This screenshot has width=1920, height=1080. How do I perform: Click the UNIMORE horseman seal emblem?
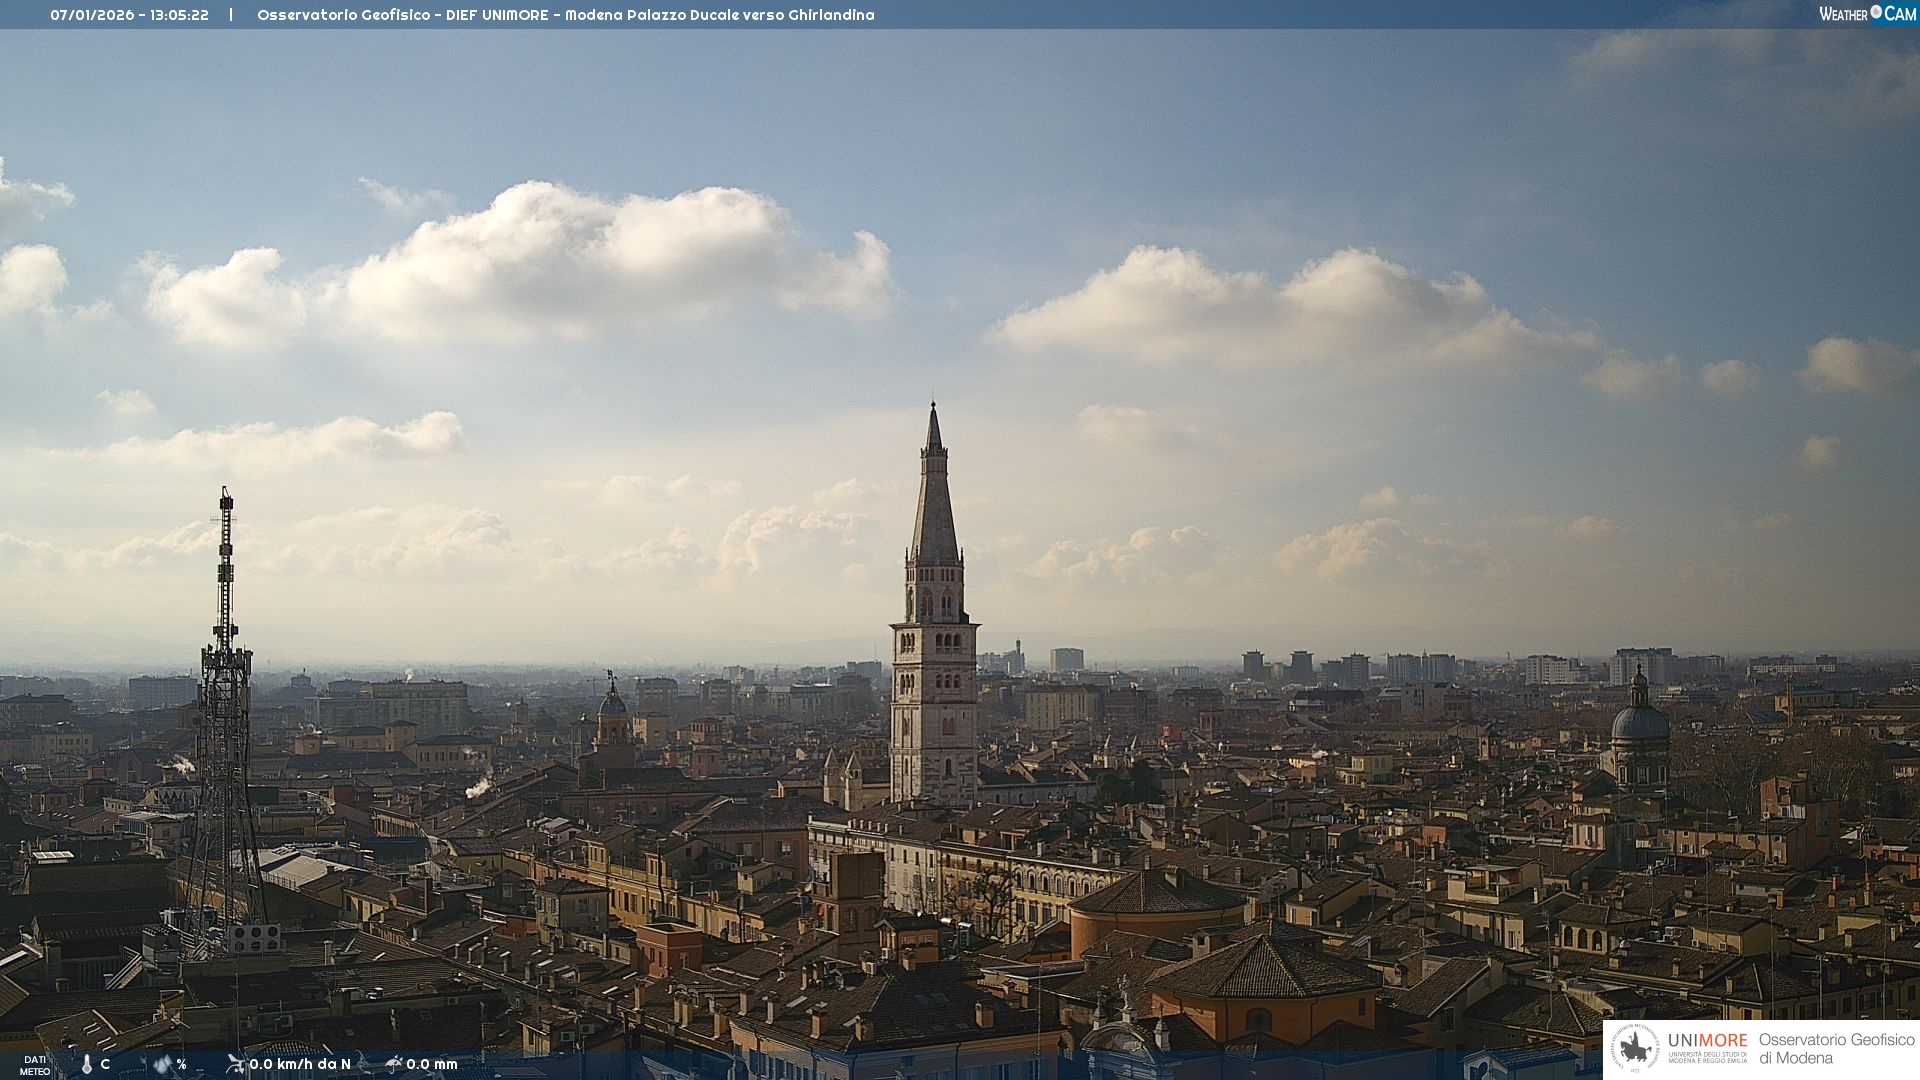point(1635,1049)
